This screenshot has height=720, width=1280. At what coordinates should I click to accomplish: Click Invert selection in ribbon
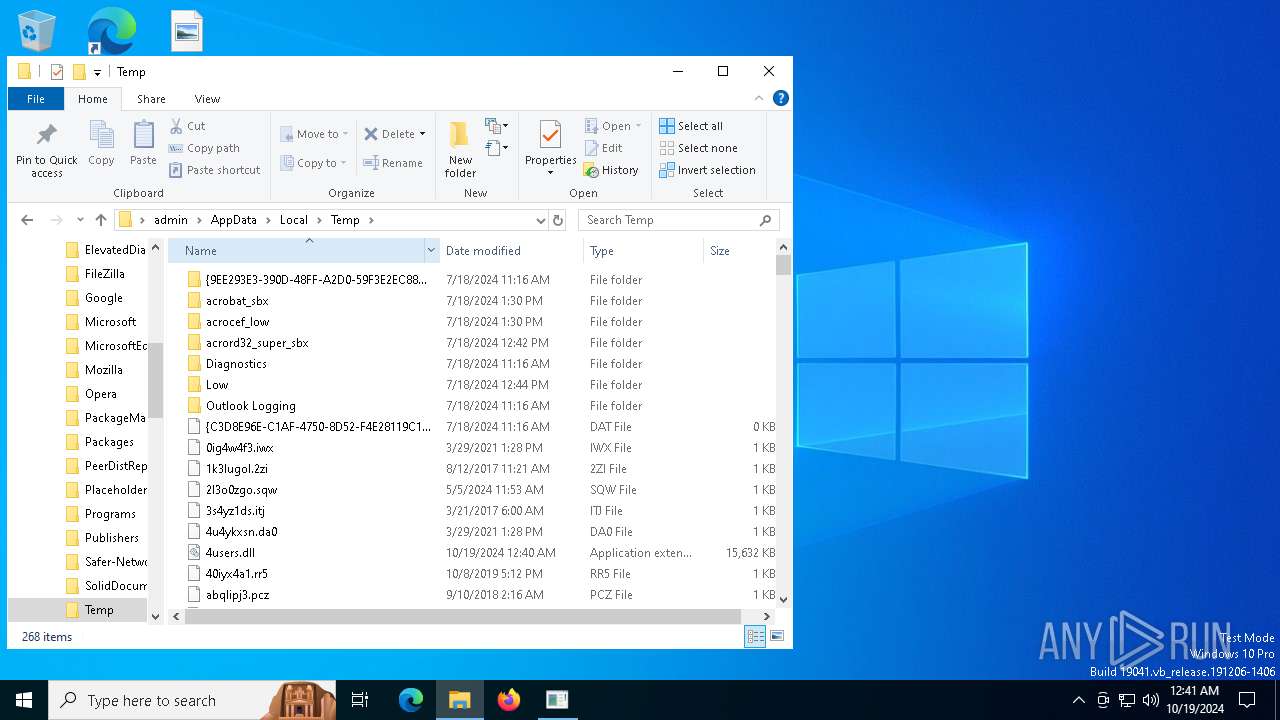[x=707, y=170]
